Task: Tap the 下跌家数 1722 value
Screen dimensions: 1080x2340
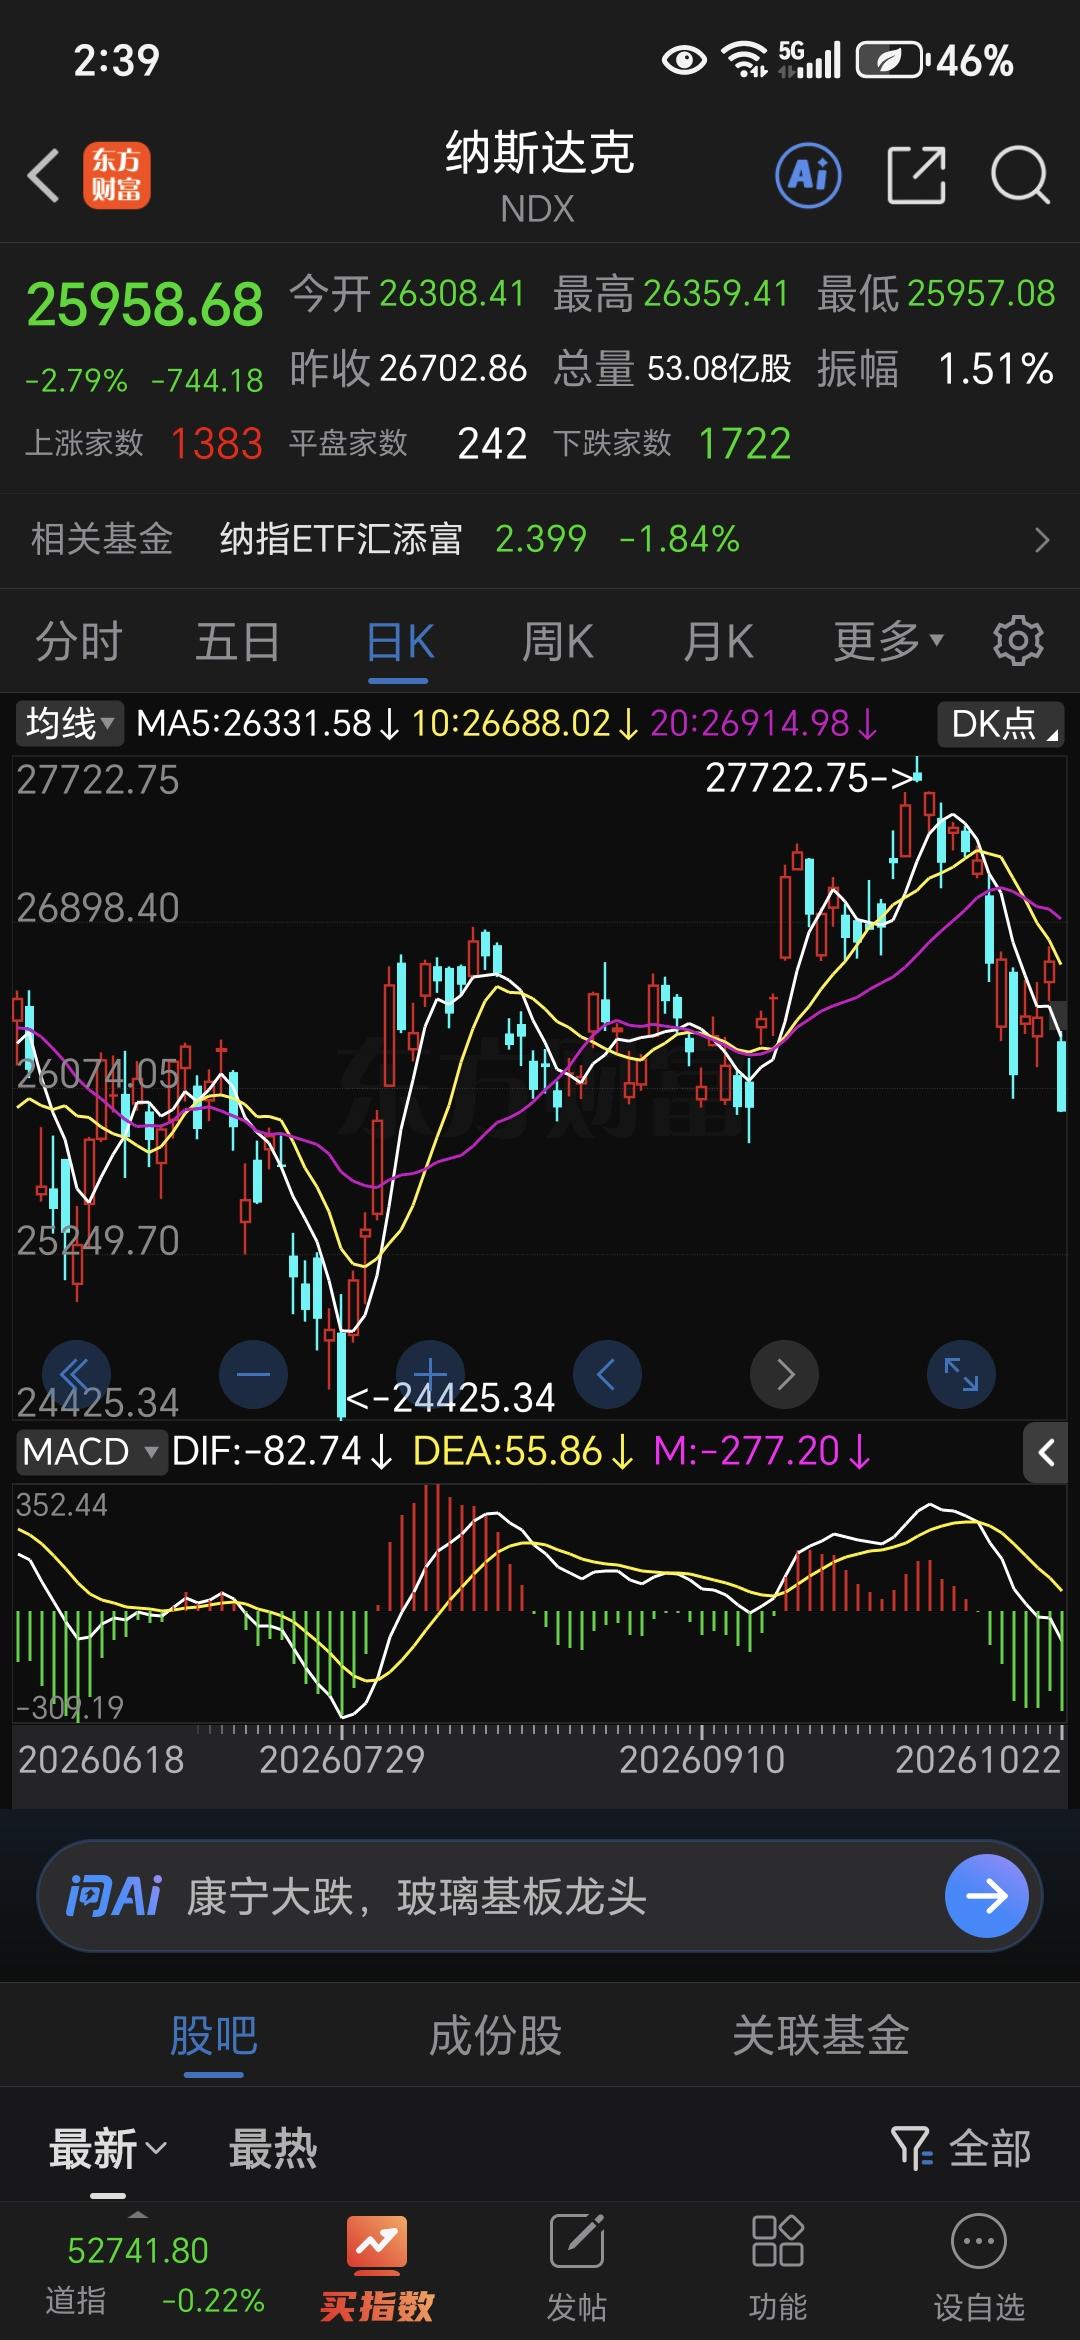Action: tap(744, 443)
